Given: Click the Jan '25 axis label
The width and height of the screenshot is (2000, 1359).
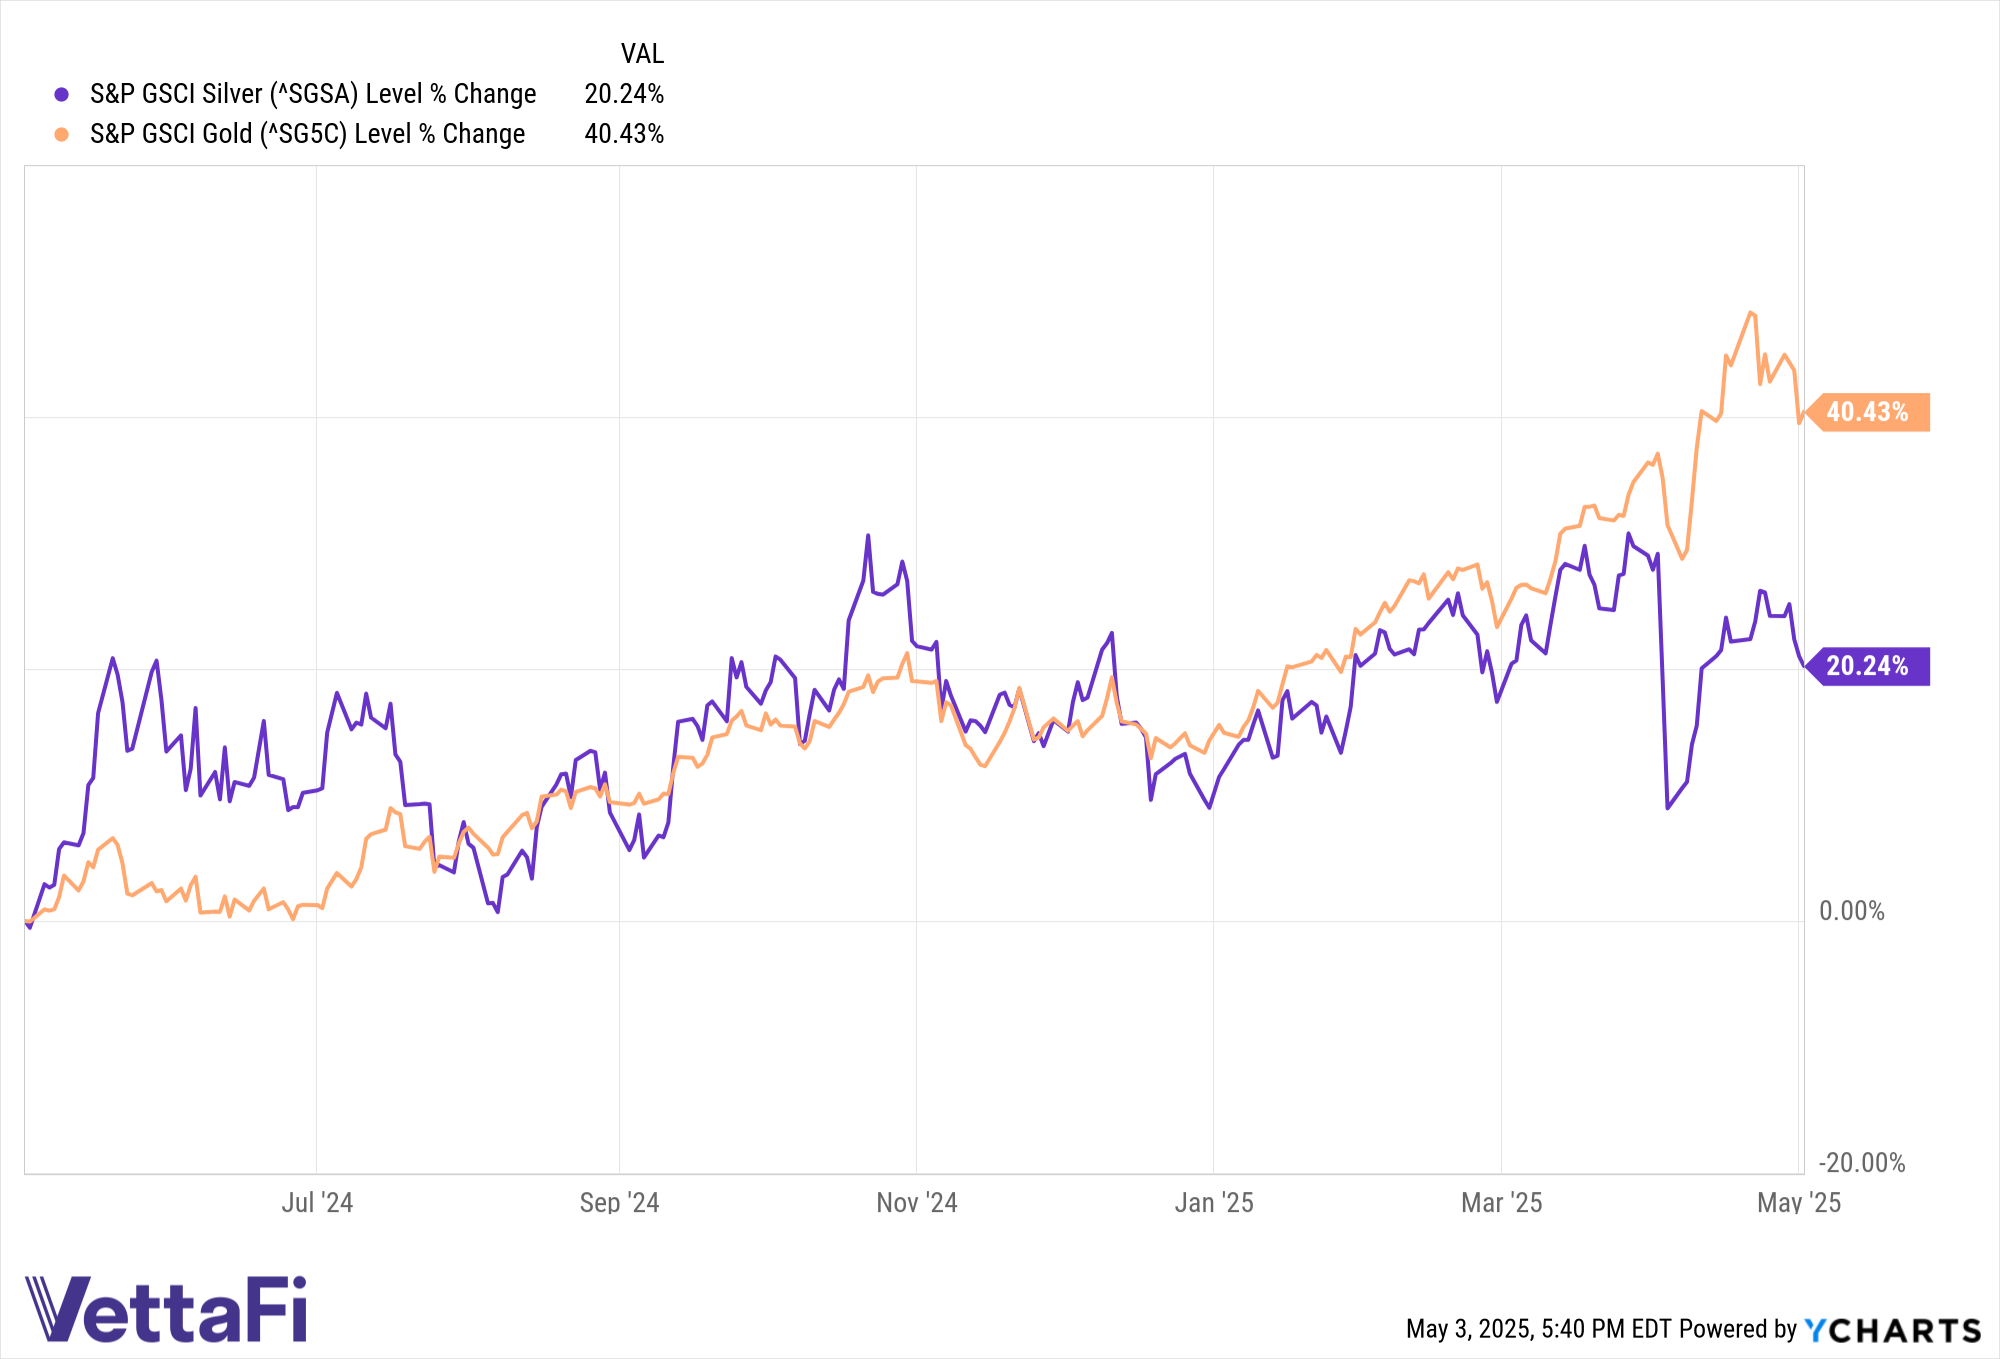Looking at the screenshot, I should pos(1214,1202).
